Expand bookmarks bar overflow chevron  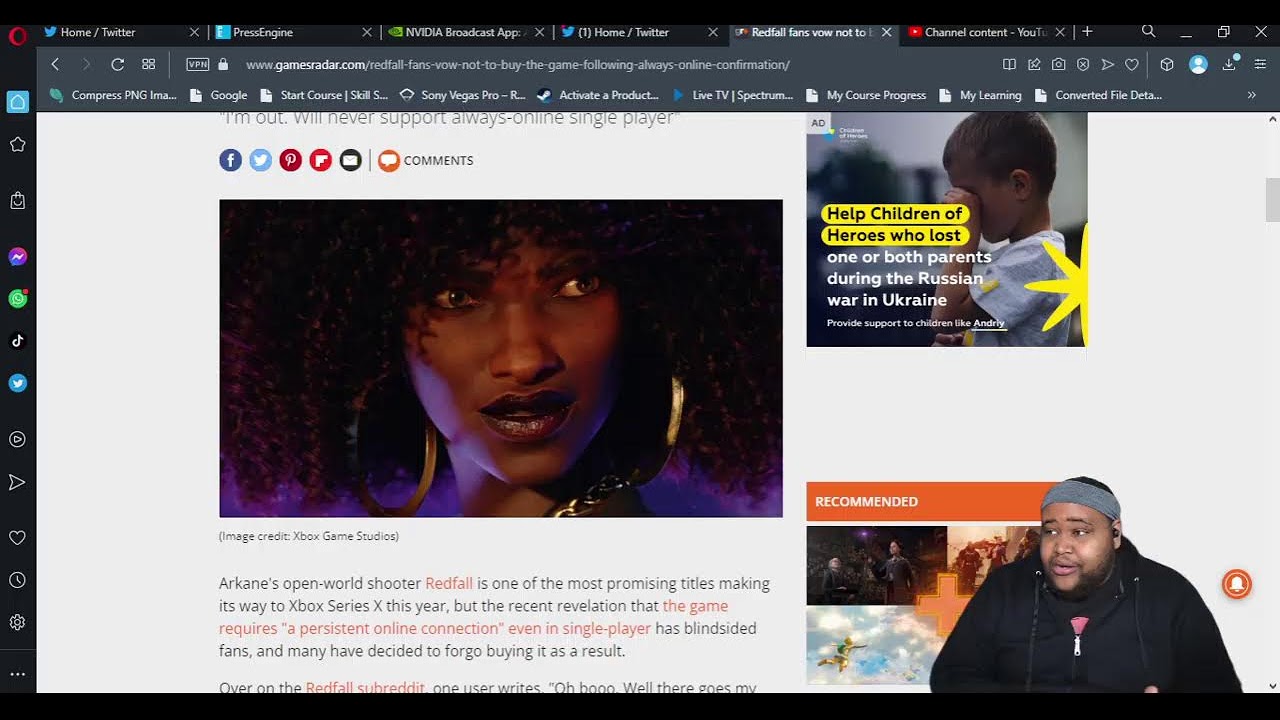point(1251,95)
